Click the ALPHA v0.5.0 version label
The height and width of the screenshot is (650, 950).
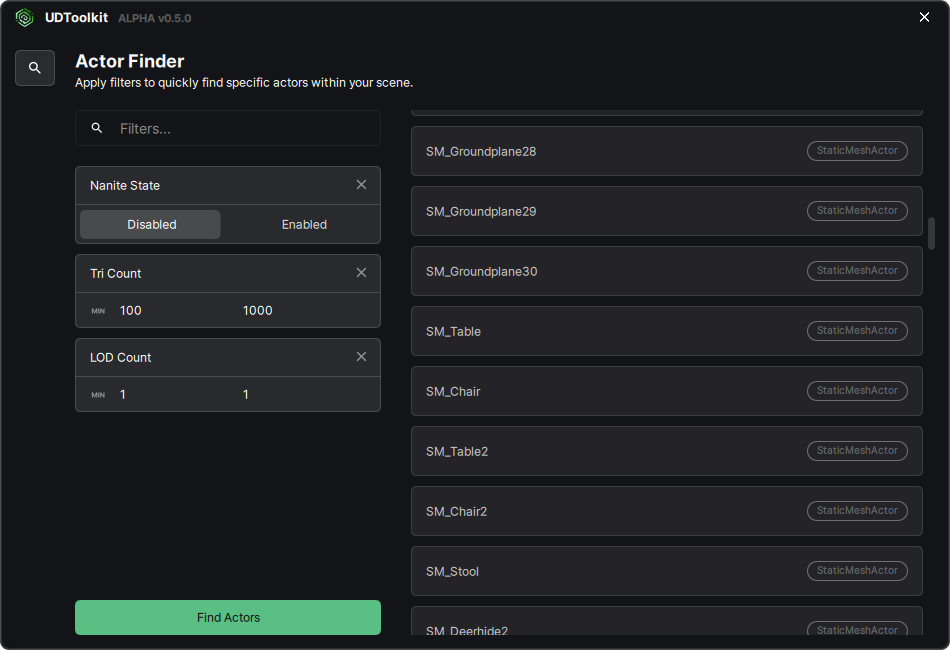[x=154, y=18]
